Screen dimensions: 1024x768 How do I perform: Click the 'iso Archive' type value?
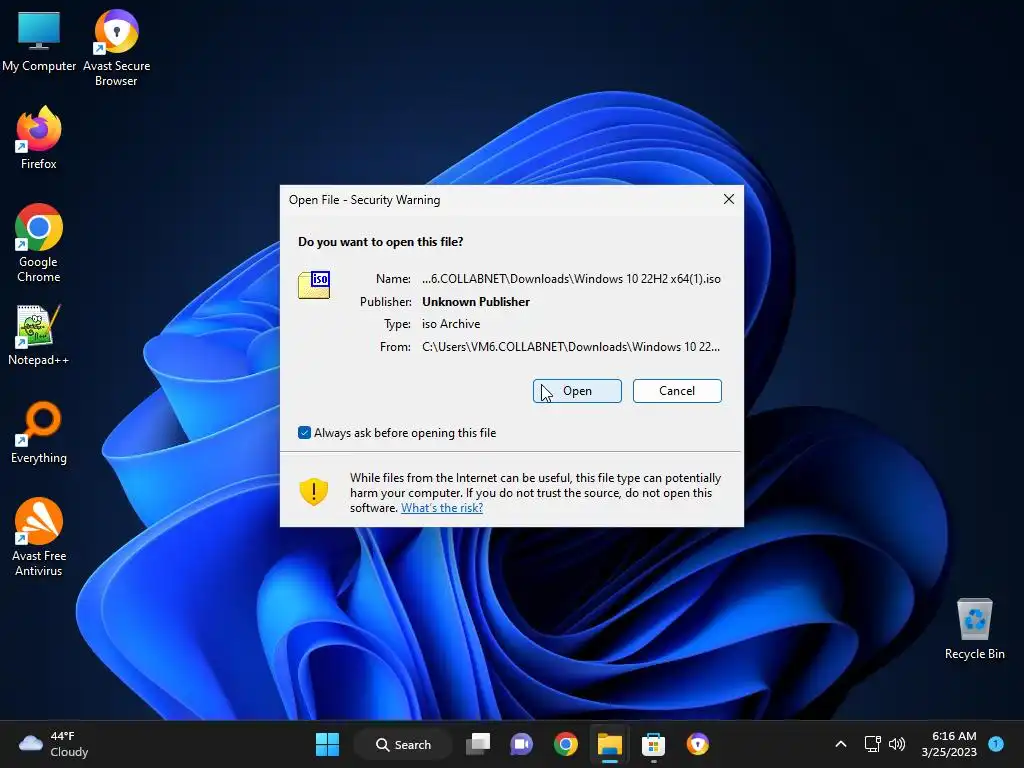point(451,324)
